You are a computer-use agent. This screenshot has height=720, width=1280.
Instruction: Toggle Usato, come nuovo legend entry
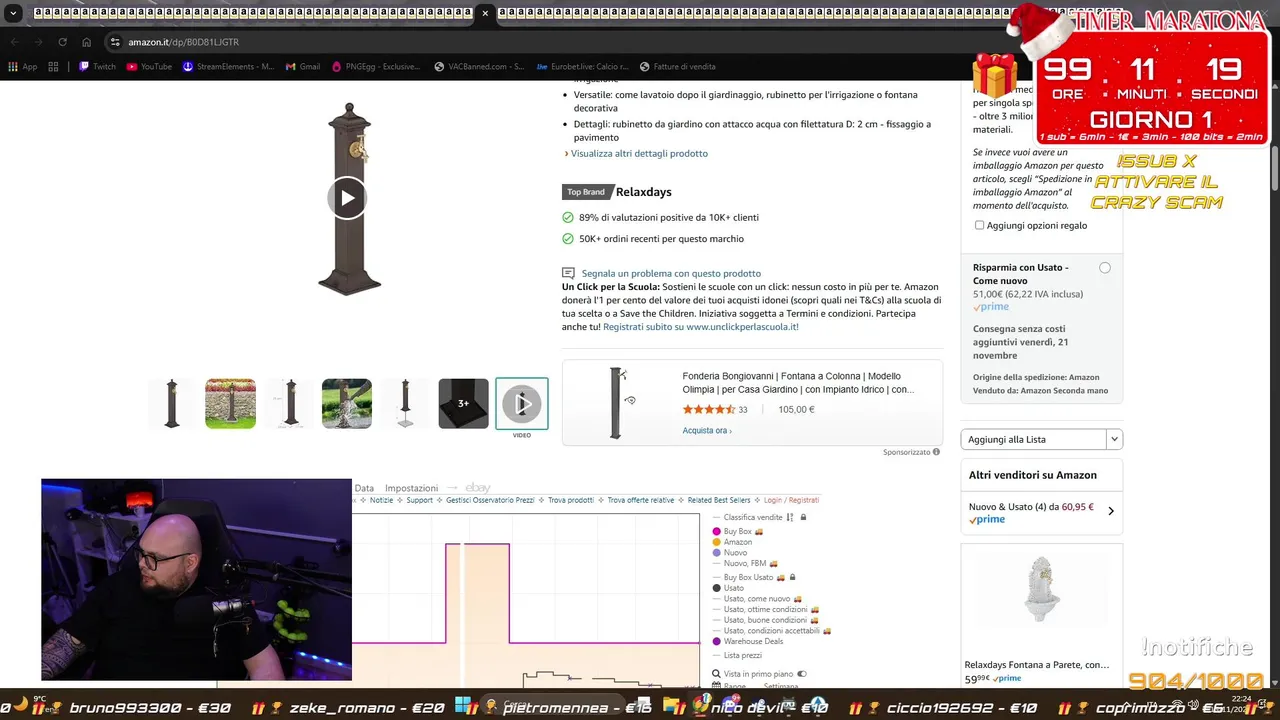(757, 599)
